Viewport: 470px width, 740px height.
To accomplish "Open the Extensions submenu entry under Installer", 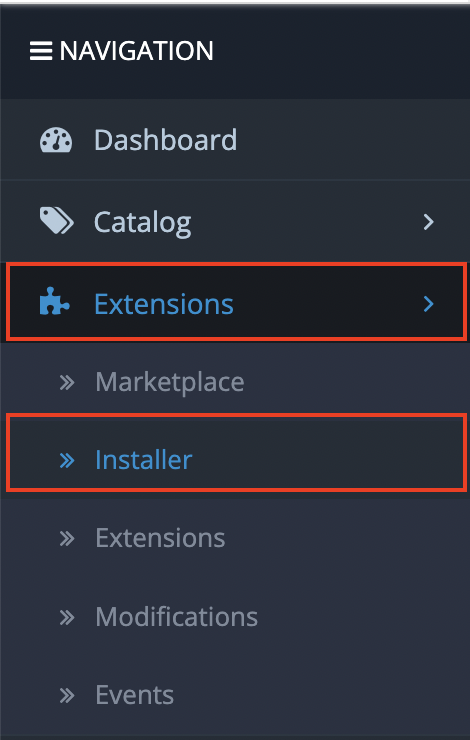I will point(160,538).
